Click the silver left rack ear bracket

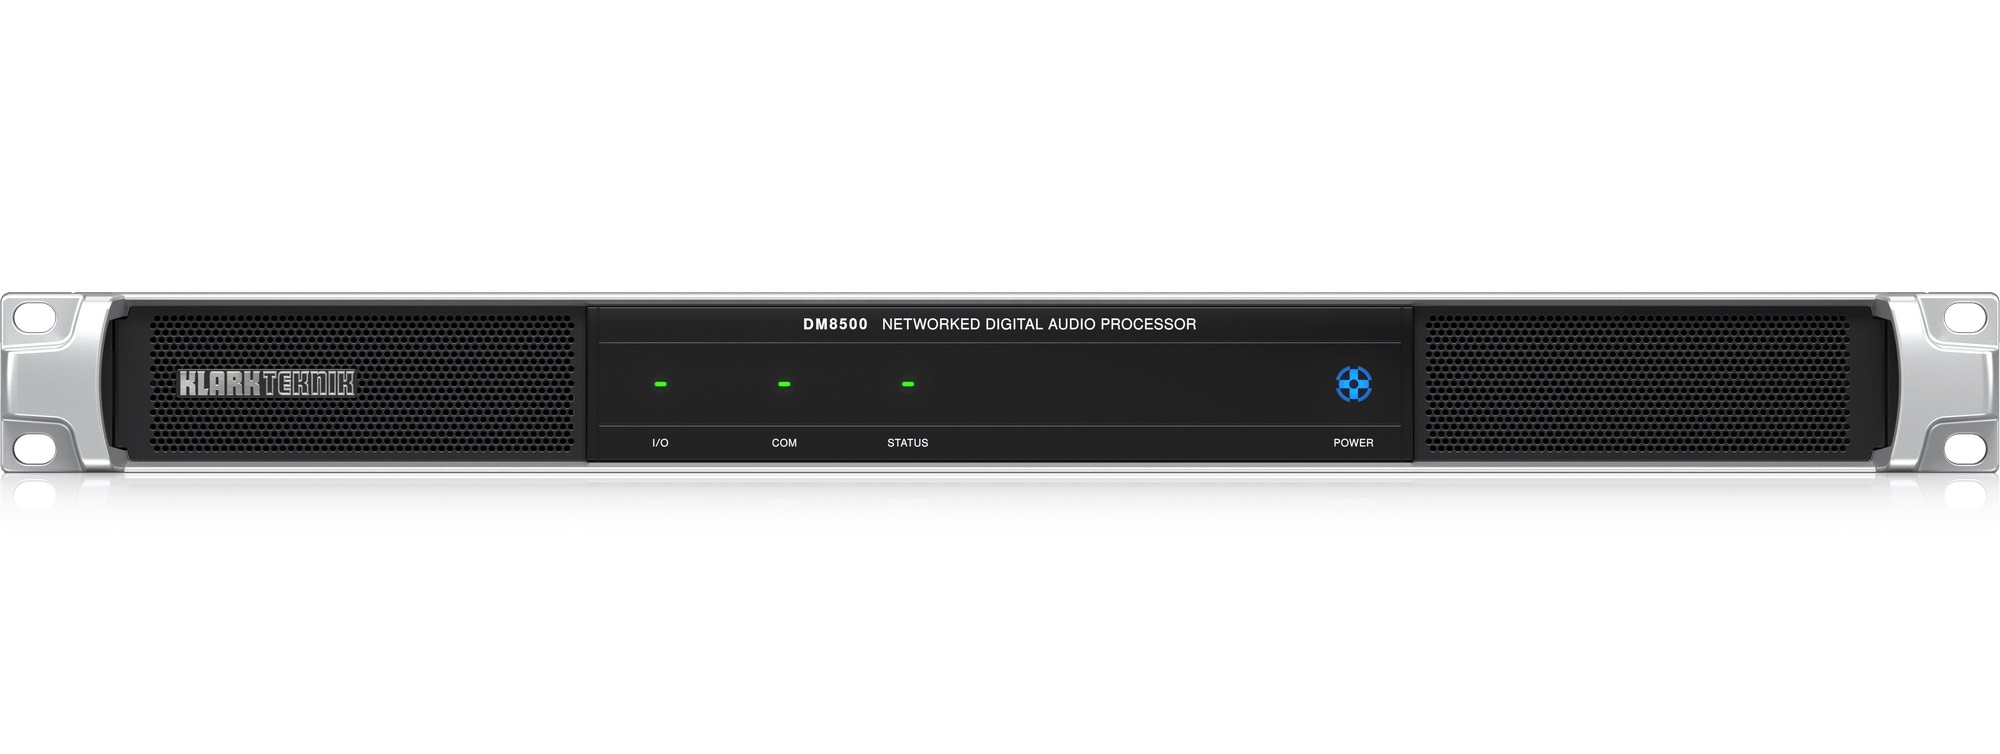60,383
